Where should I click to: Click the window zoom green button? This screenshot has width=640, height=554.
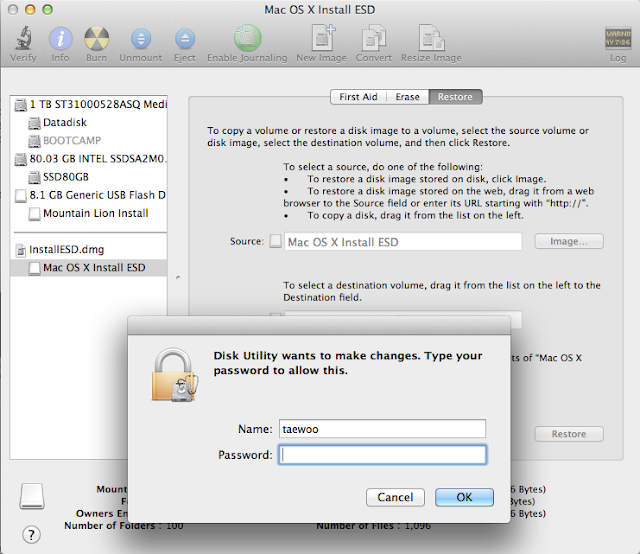click(x=48, y=9)
